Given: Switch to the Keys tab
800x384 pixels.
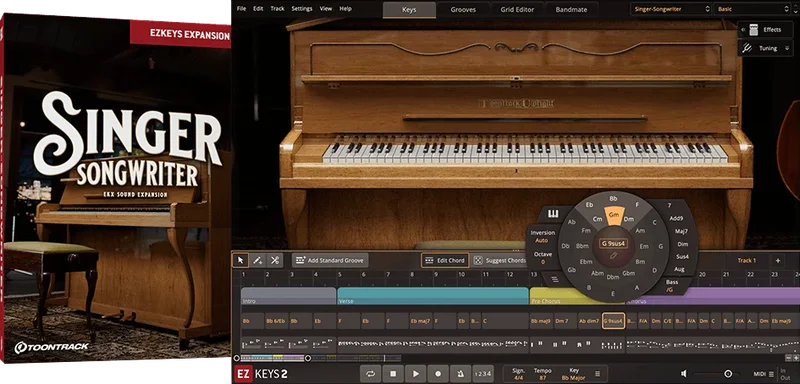Looking at the screenshot, I should tap(409, 10).
